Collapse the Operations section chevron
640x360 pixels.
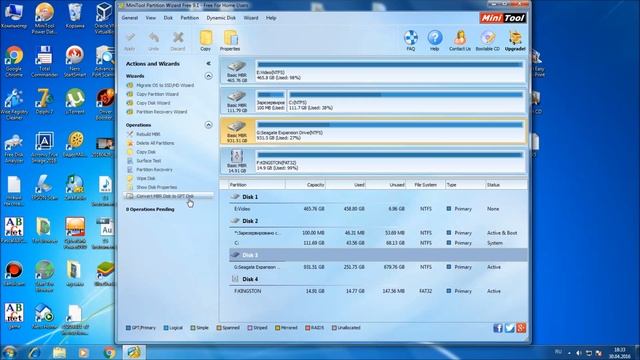point(208,125)
